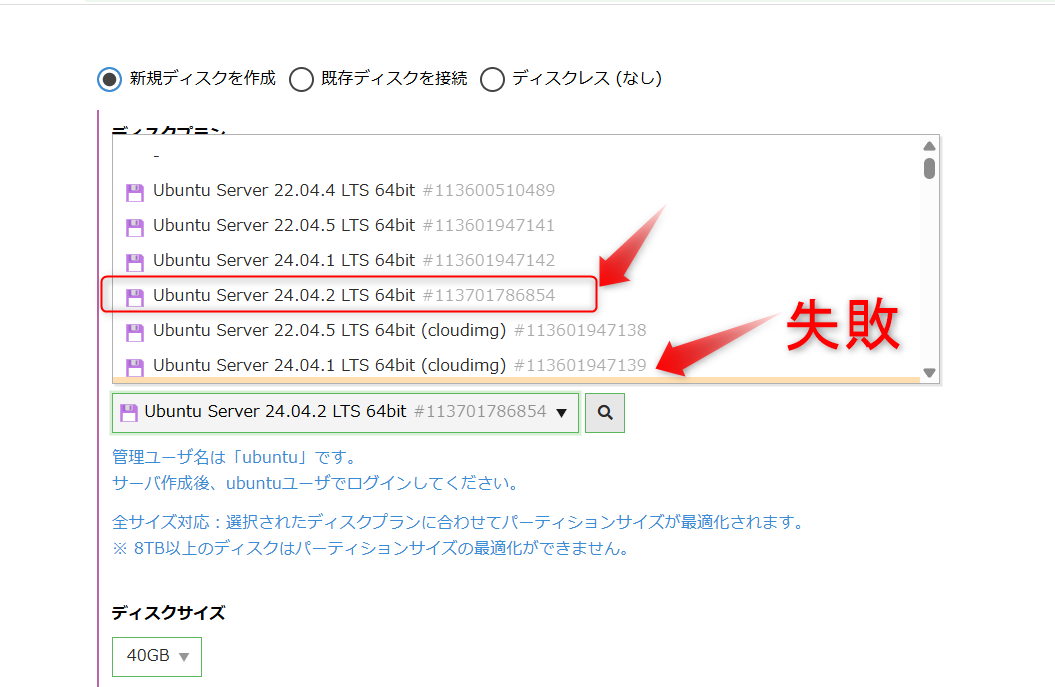This screenshot has width=1055, height=687.
Task: Click disk icon beside Ubuntu 24.04.1 cloudimg entry
Action: pos(134,366)
